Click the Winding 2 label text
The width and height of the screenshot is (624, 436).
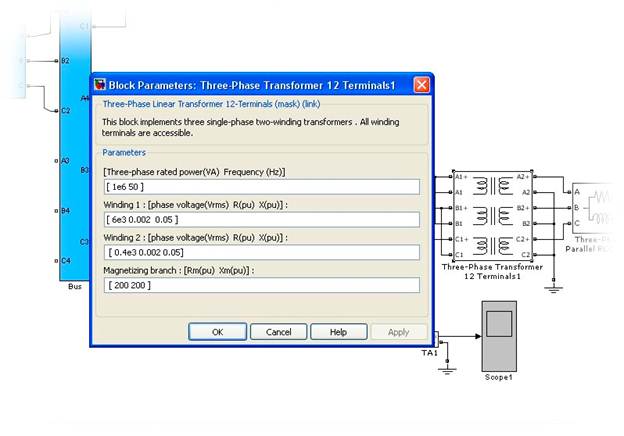tap(195, 237)
